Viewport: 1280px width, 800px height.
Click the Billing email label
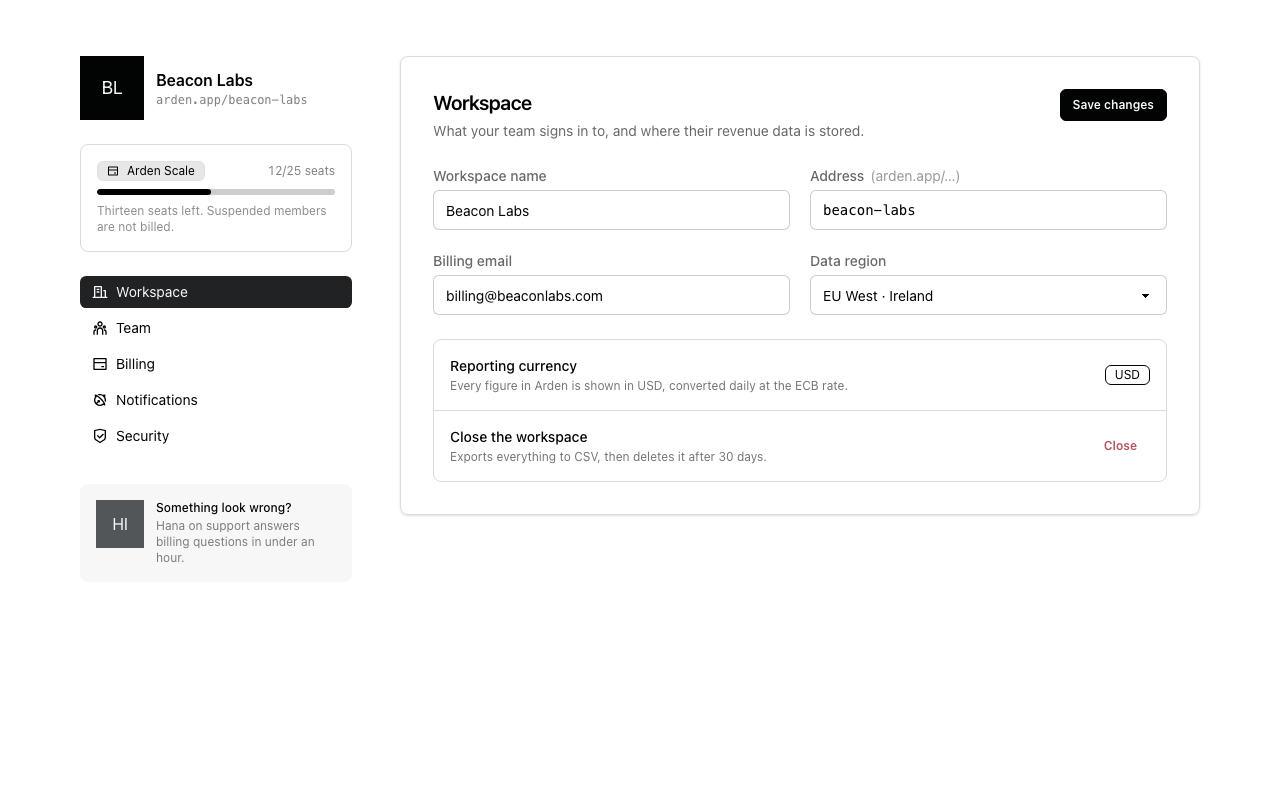tap(472, 261)
